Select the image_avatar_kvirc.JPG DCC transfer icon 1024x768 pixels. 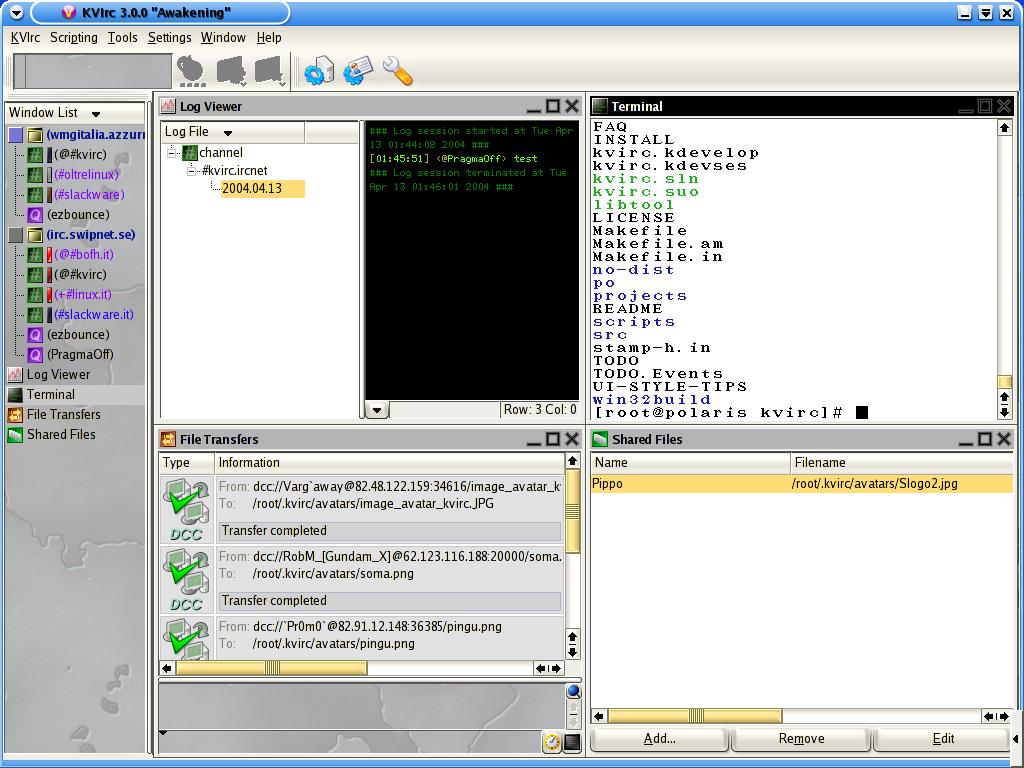[187, 509]
